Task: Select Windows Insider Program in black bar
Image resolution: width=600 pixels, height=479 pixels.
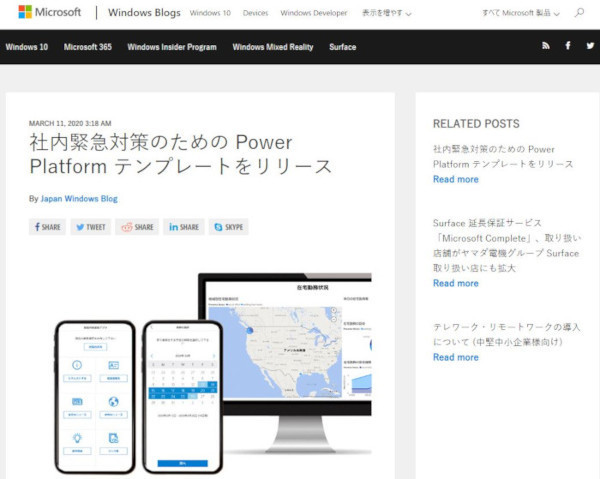Action: 172,47
